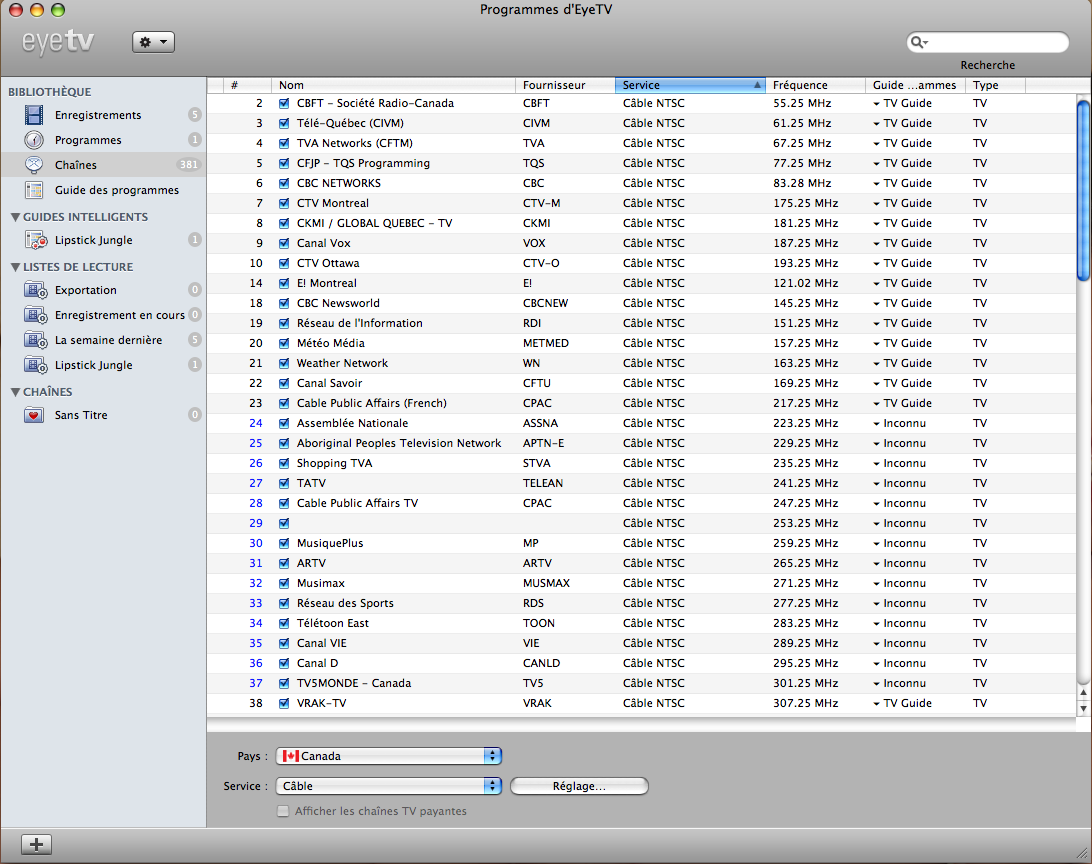This screenshot has height=864, width=1092.
Task: Click the plus add button at bottom
Action: click(x=36, y=845)
